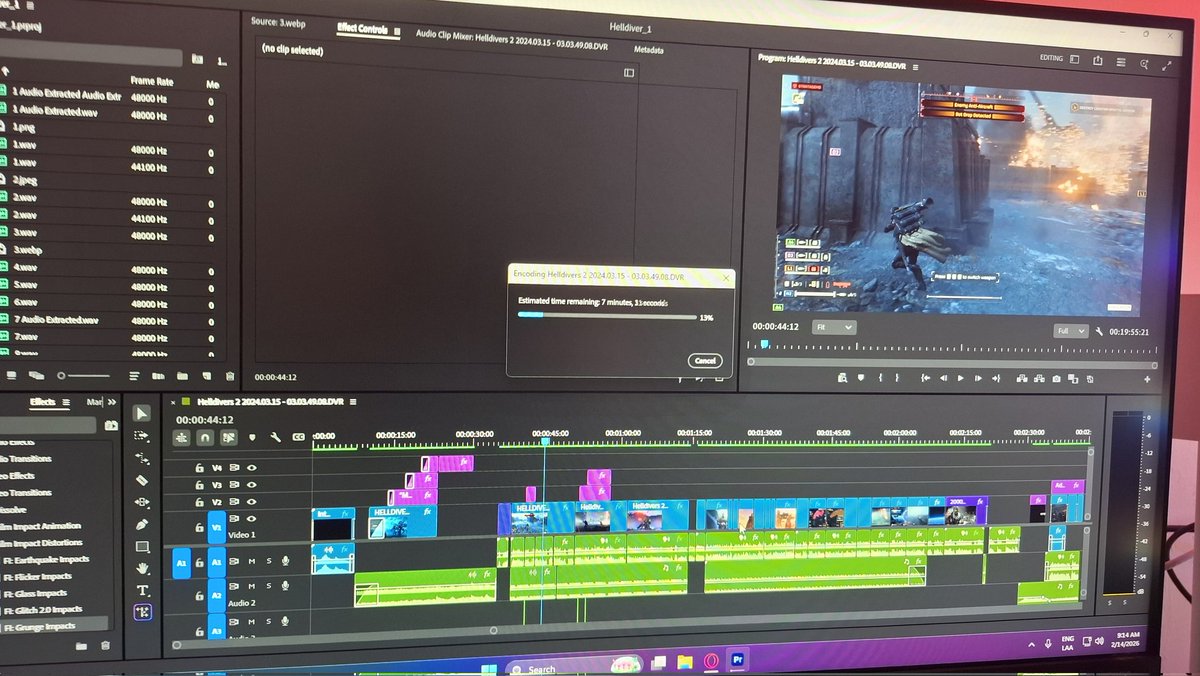
Task: Enable voice-over record on A1 track
Action: point(285,562)
